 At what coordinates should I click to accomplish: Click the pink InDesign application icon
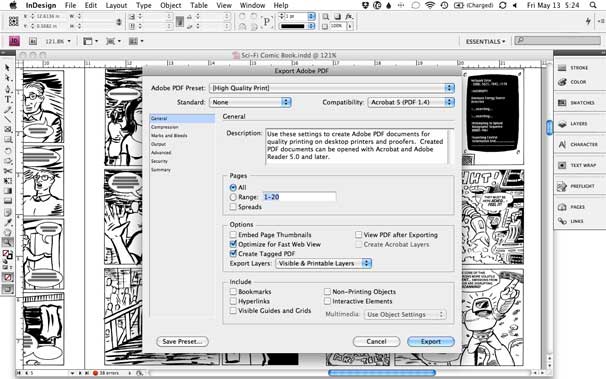14,41
